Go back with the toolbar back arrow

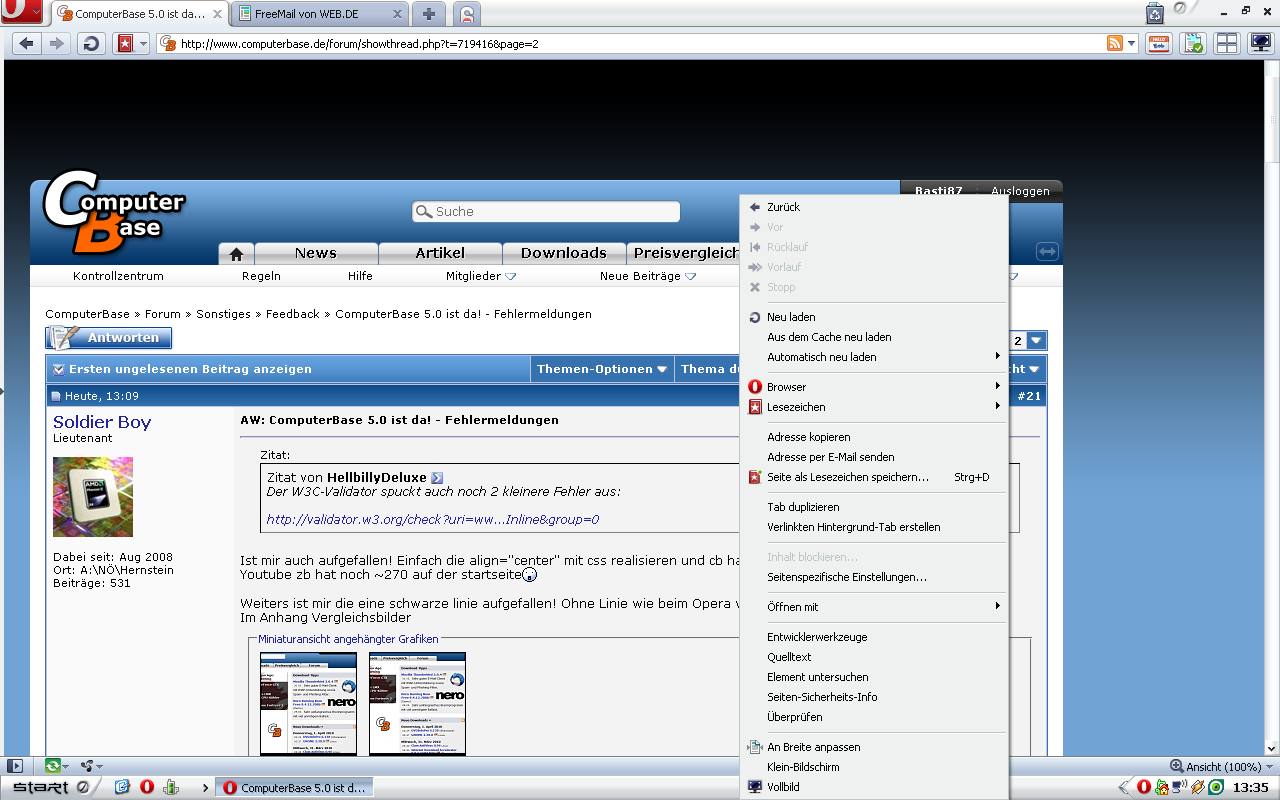[27, 44]
